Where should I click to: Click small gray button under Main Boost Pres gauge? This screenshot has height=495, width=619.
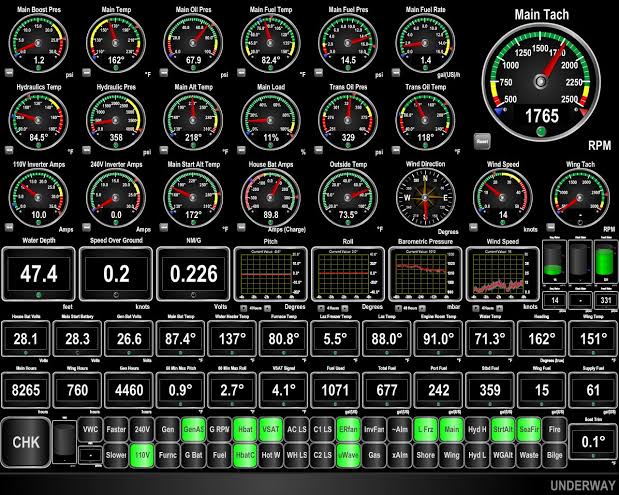[x=9, y=73]
